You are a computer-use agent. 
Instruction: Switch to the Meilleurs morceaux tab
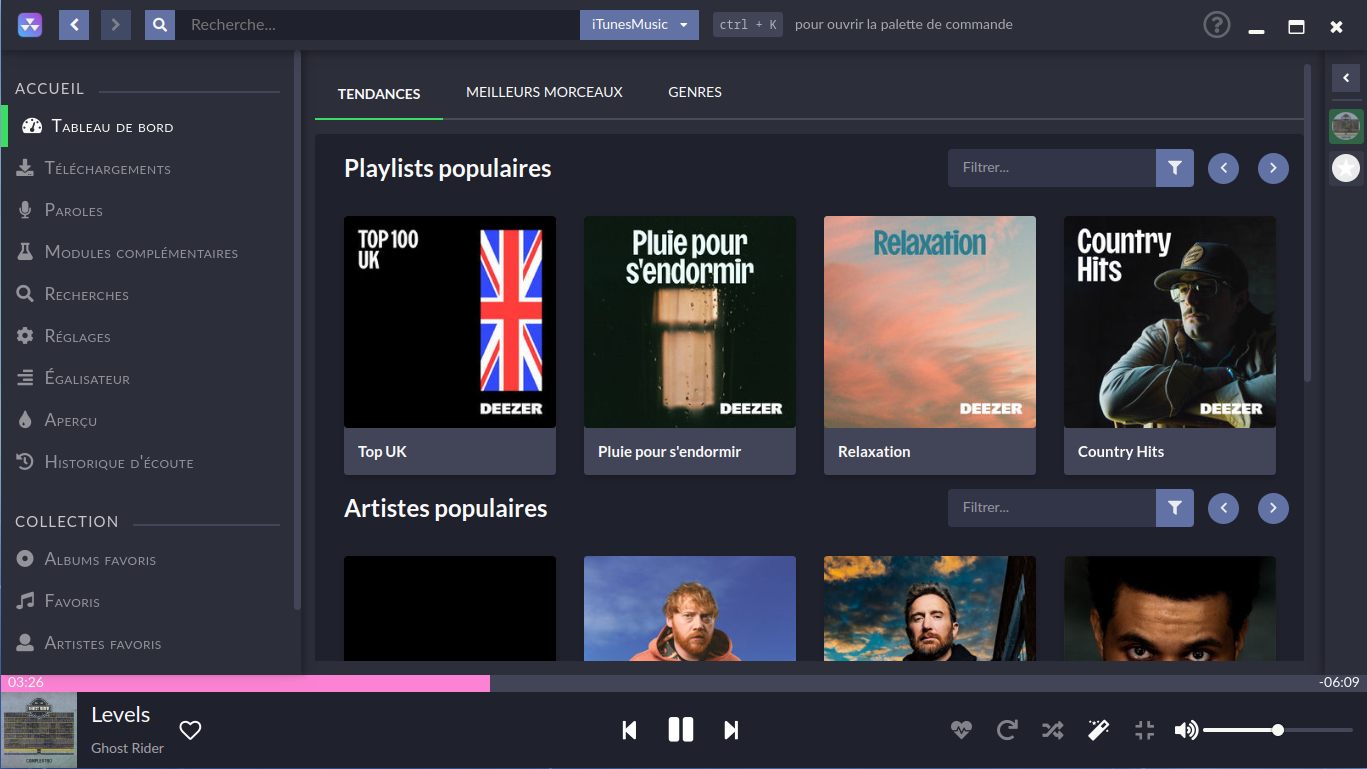pyautogui.click(x=544, y=93)
